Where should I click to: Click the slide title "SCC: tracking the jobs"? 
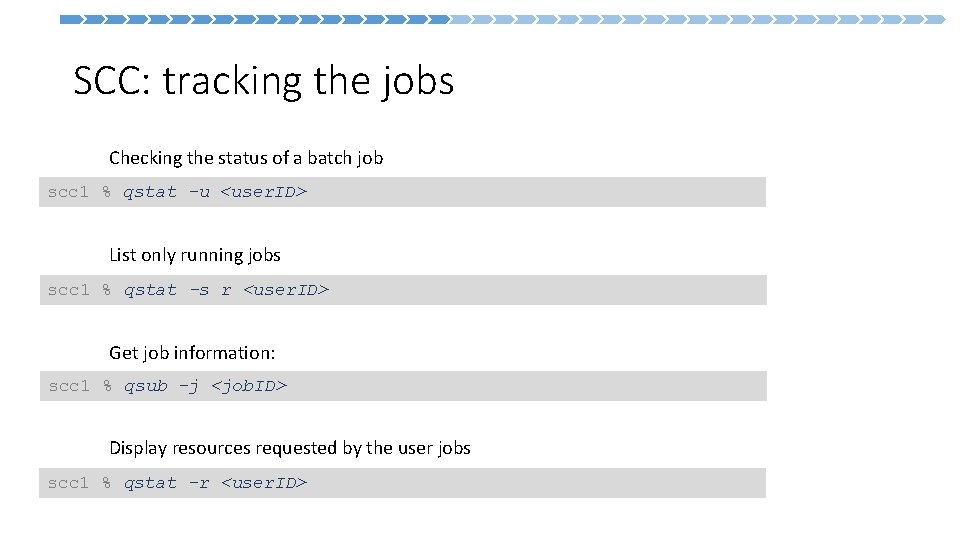(264, 81)
